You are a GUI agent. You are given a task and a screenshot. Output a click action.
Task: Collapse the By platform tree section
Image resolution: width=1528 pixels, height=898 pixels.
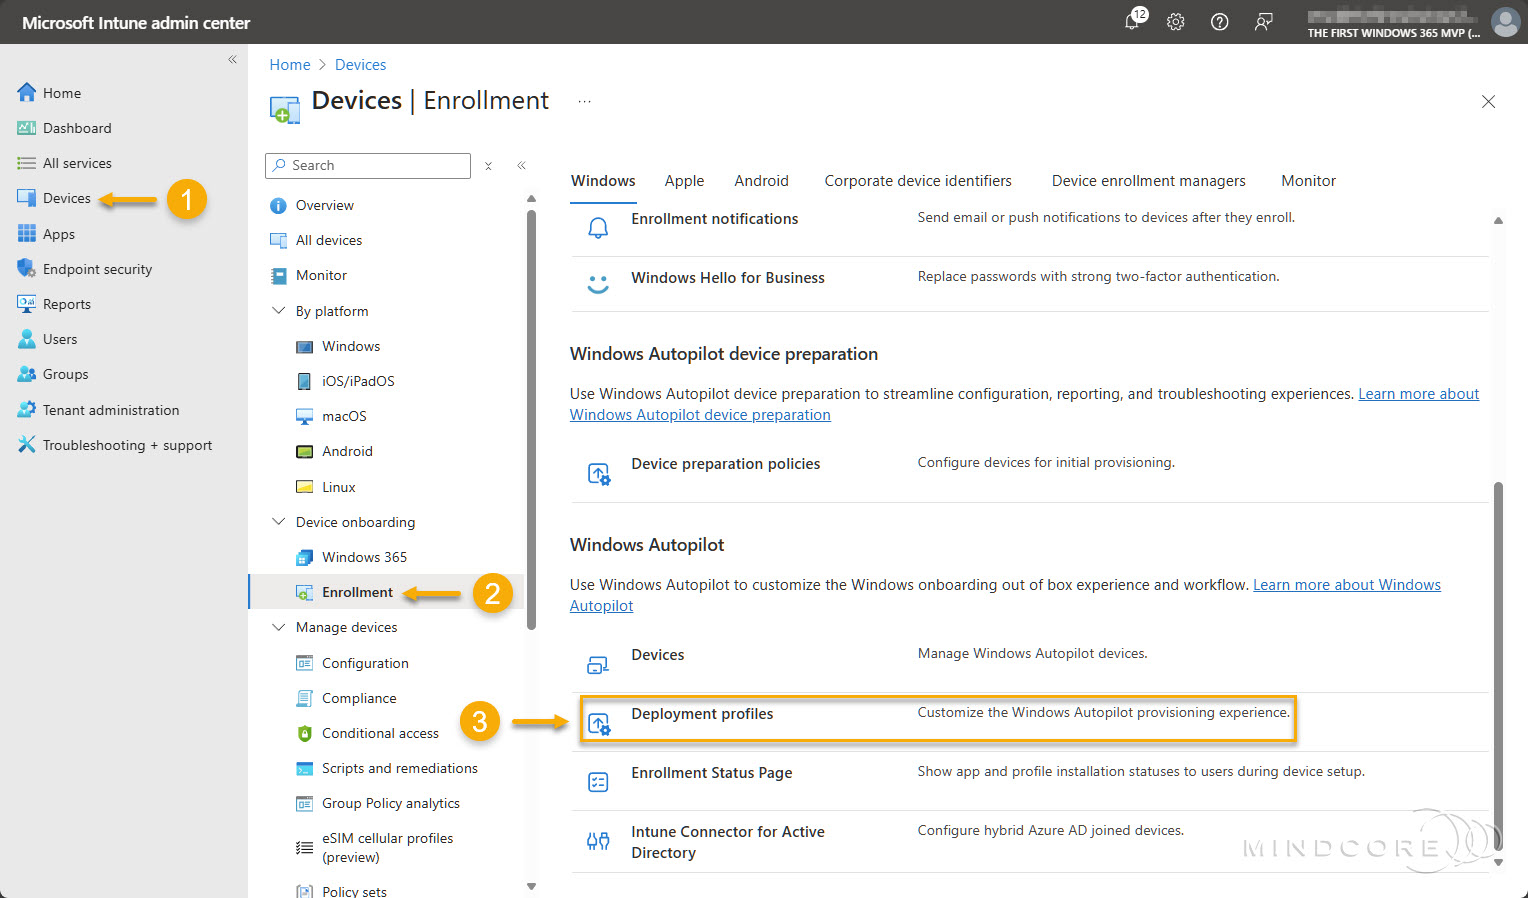279,311
